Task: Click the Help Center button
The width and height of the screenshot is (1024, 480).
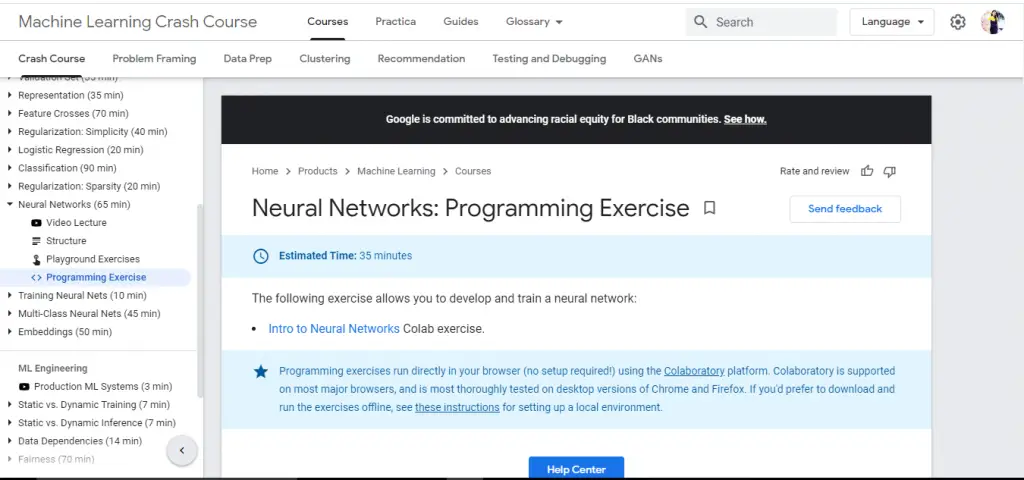Action: click(x=576, y=469)
